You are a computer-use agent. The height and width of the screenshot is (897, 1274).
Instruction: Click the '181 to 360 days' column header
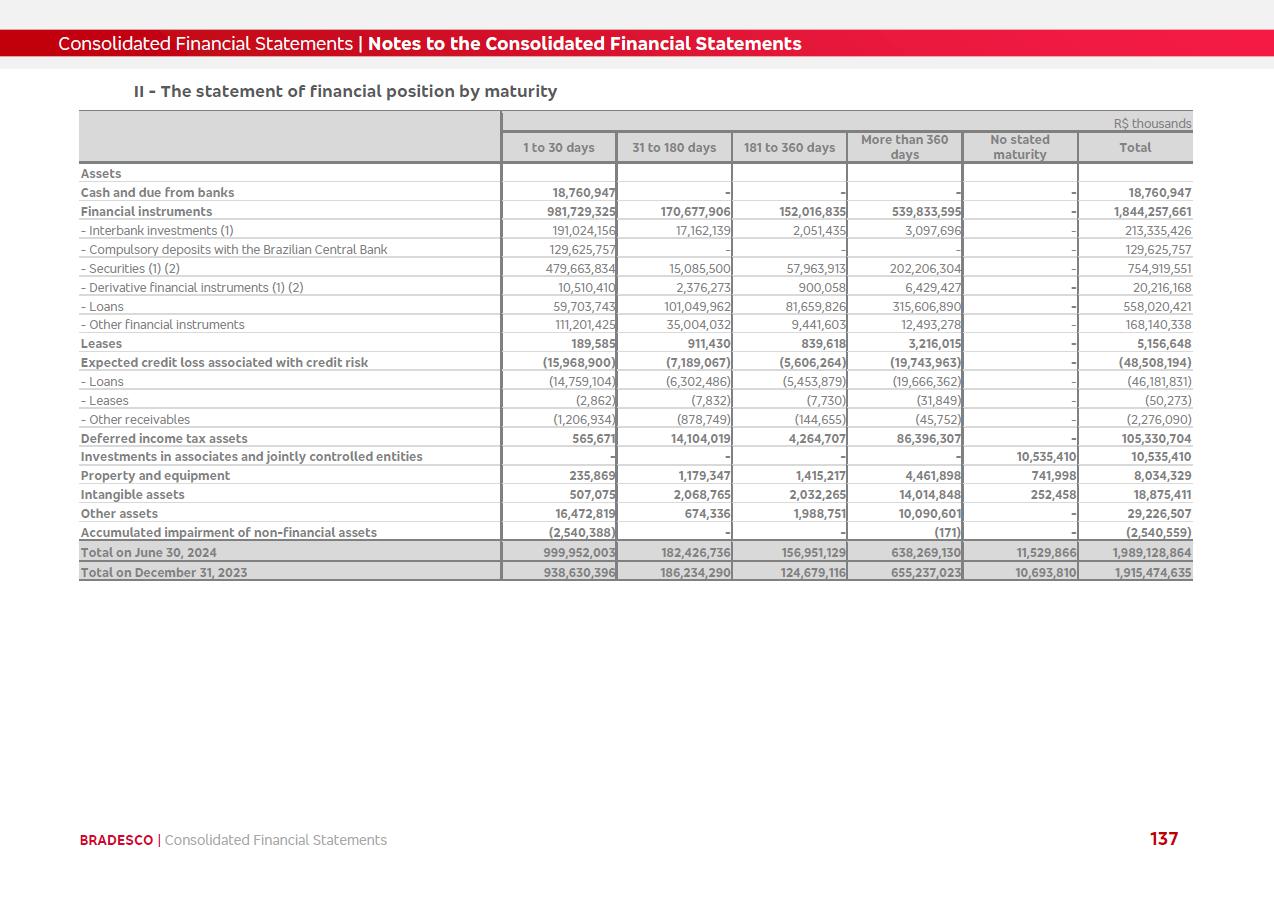(x=789, y=148)
